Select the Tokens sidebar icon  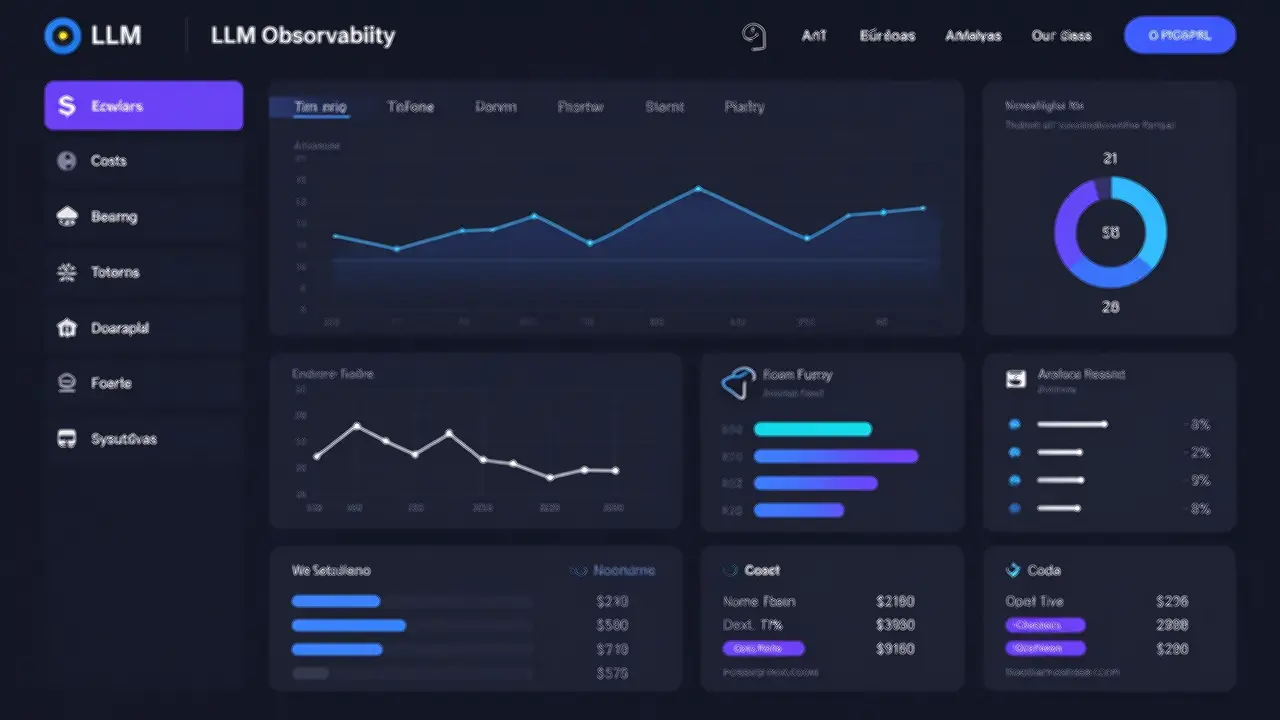[66, 272]
